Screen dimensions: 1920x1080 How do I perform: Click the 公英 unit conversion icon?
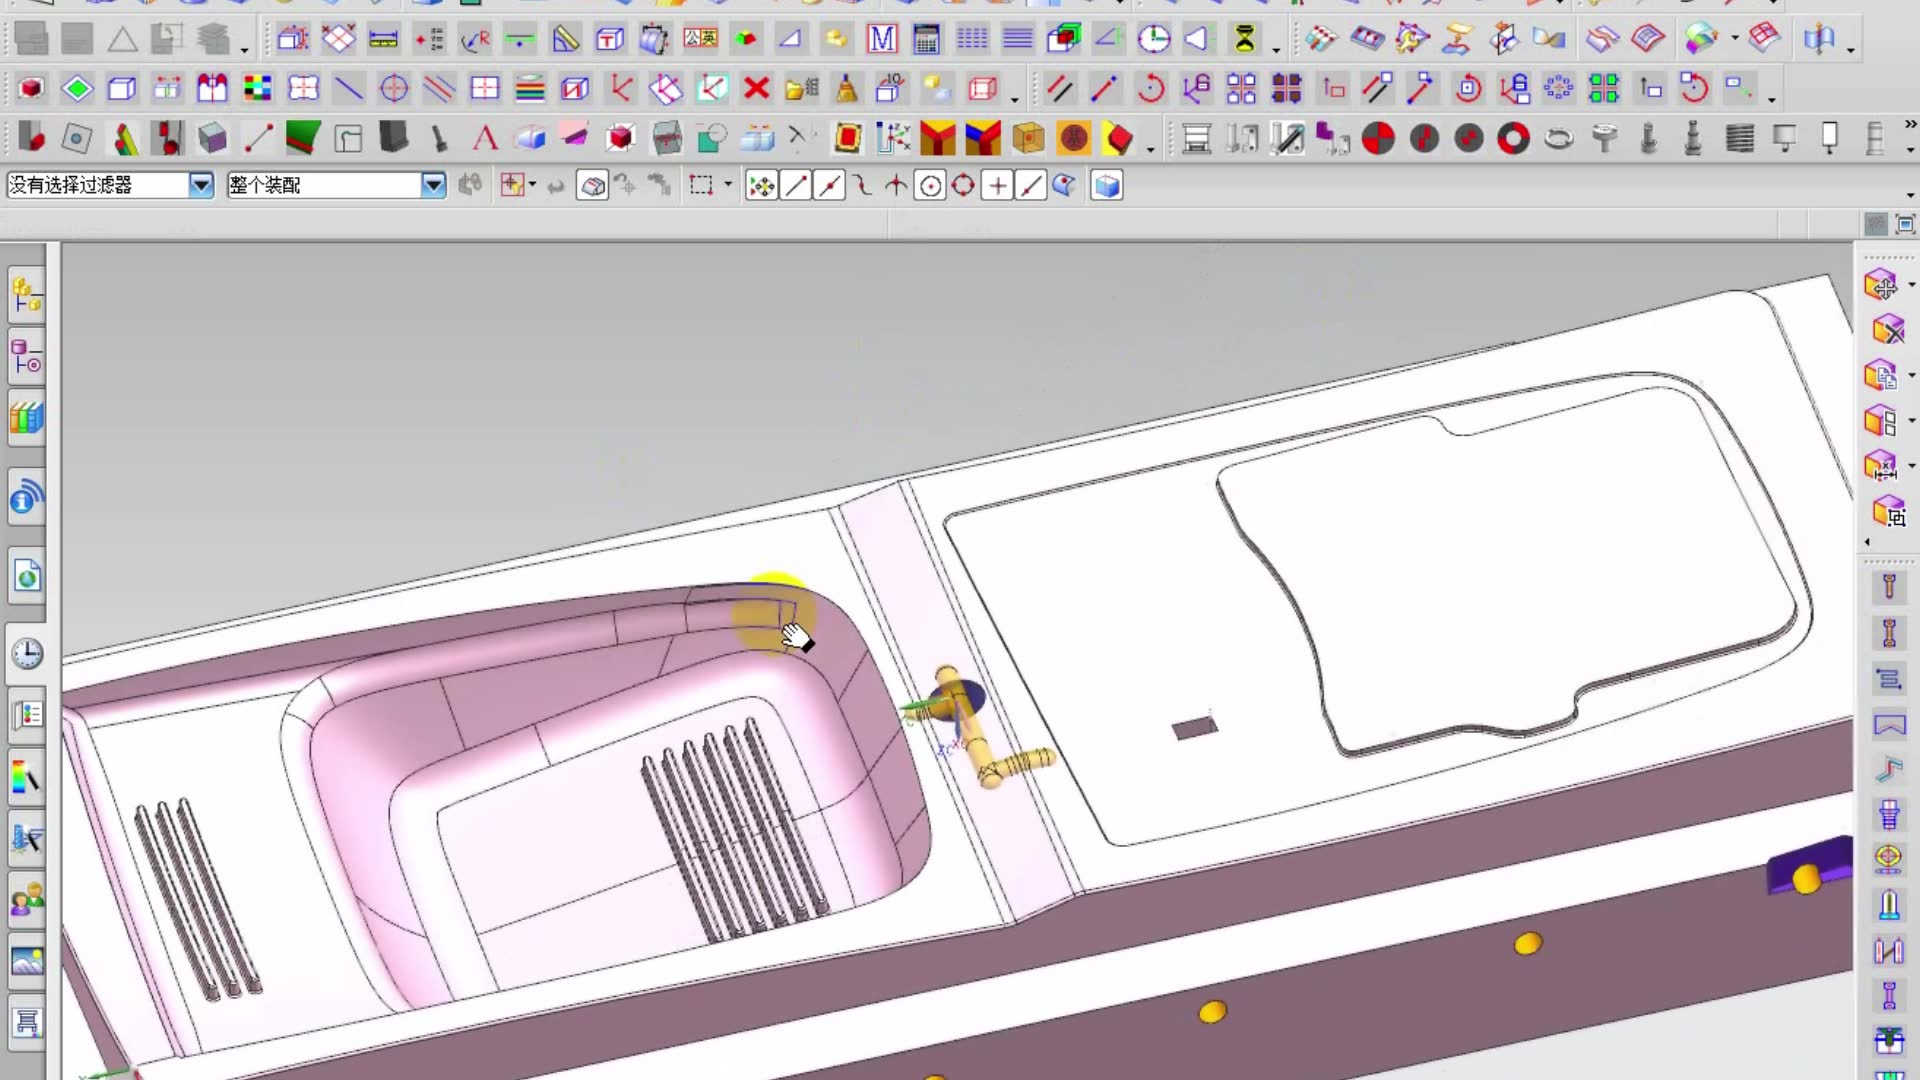(700, 40)
